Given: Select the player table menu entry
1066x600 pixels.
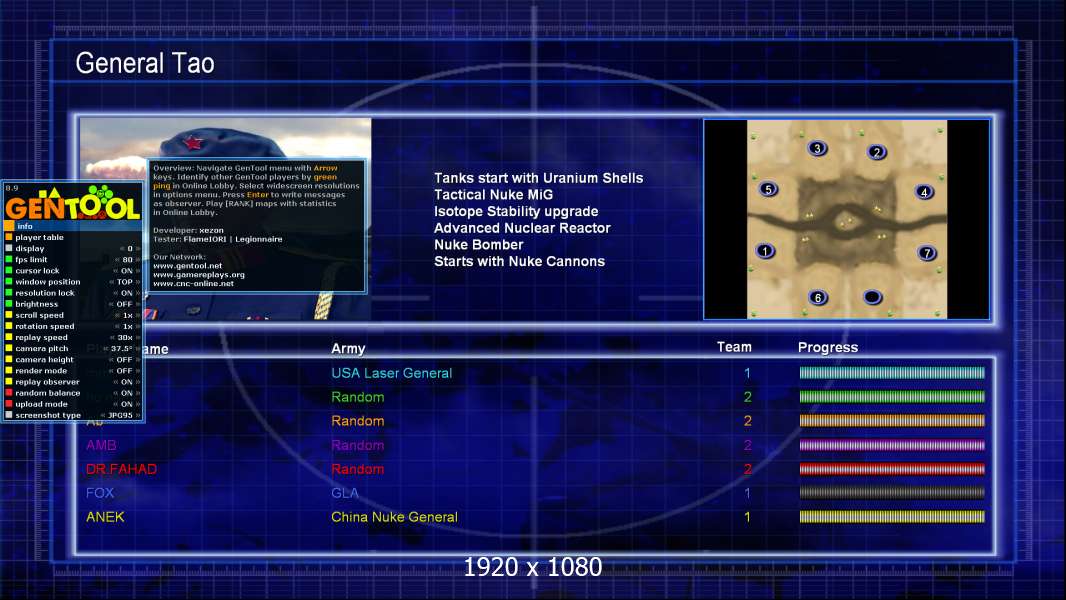Looking at the screenshot, I should click(73, 237).
